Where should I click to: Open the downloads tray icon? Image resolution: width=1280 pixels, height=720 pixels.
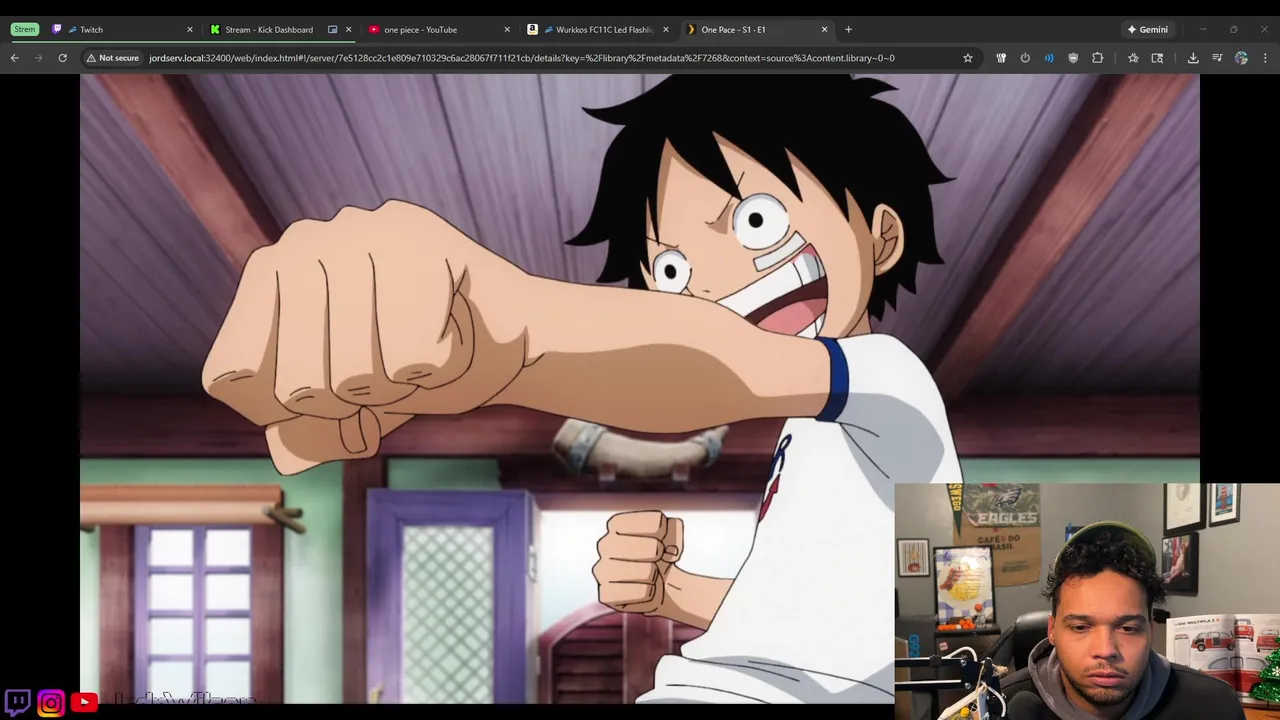point(1193,58)
